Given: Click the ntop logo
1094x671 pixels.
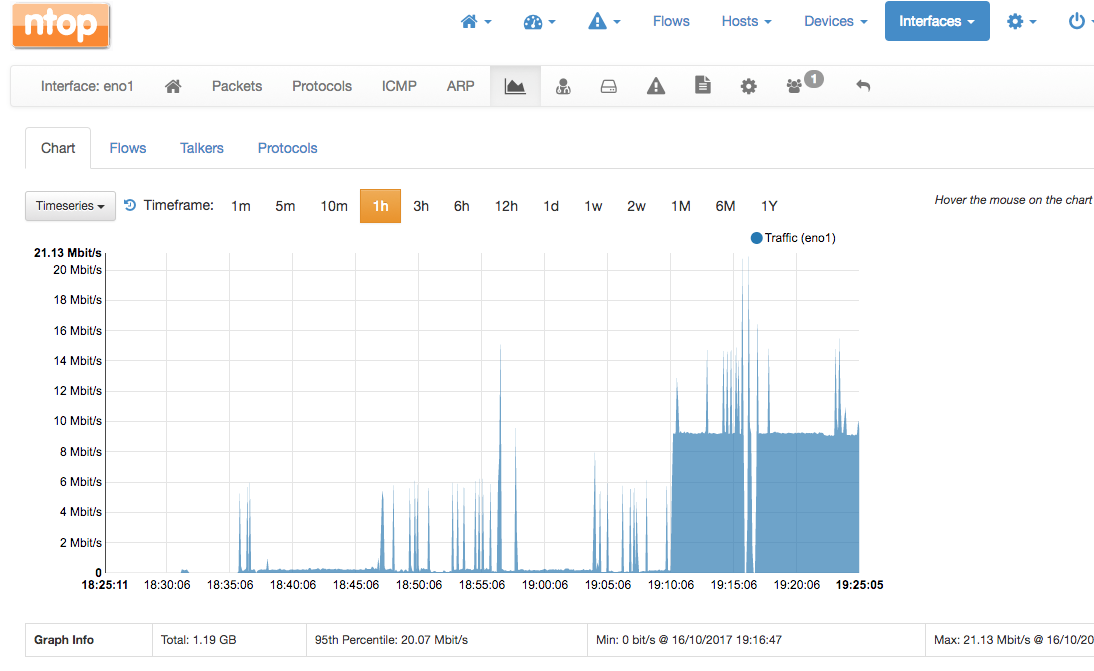Looking at the screenshot, I should click(x=60, y=27).
